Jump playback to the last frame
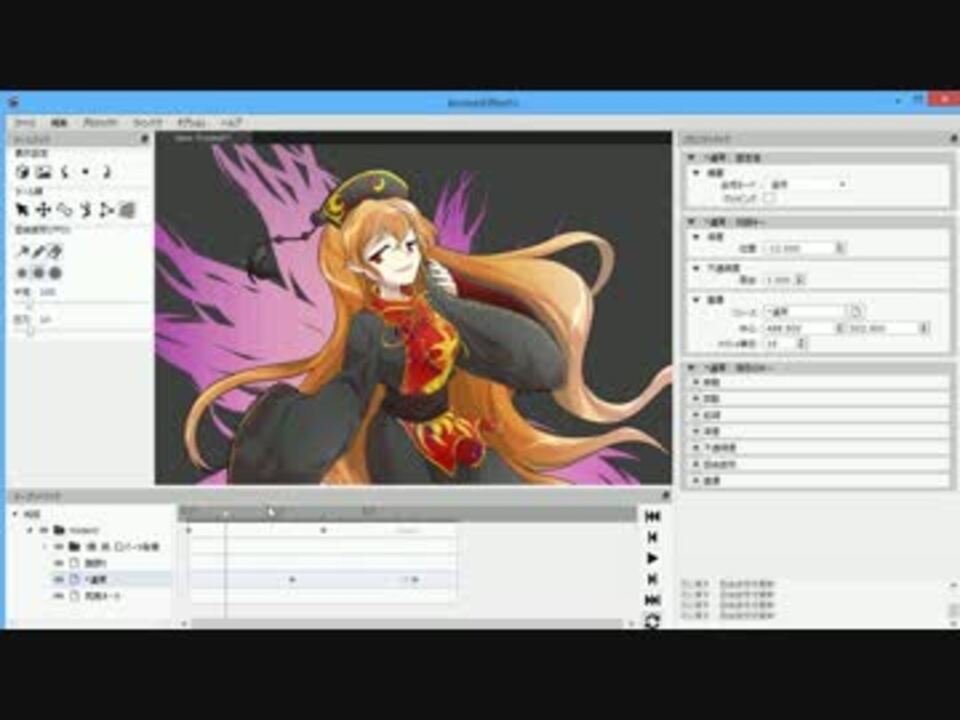 pyautogui.click(x=653, y=600)
